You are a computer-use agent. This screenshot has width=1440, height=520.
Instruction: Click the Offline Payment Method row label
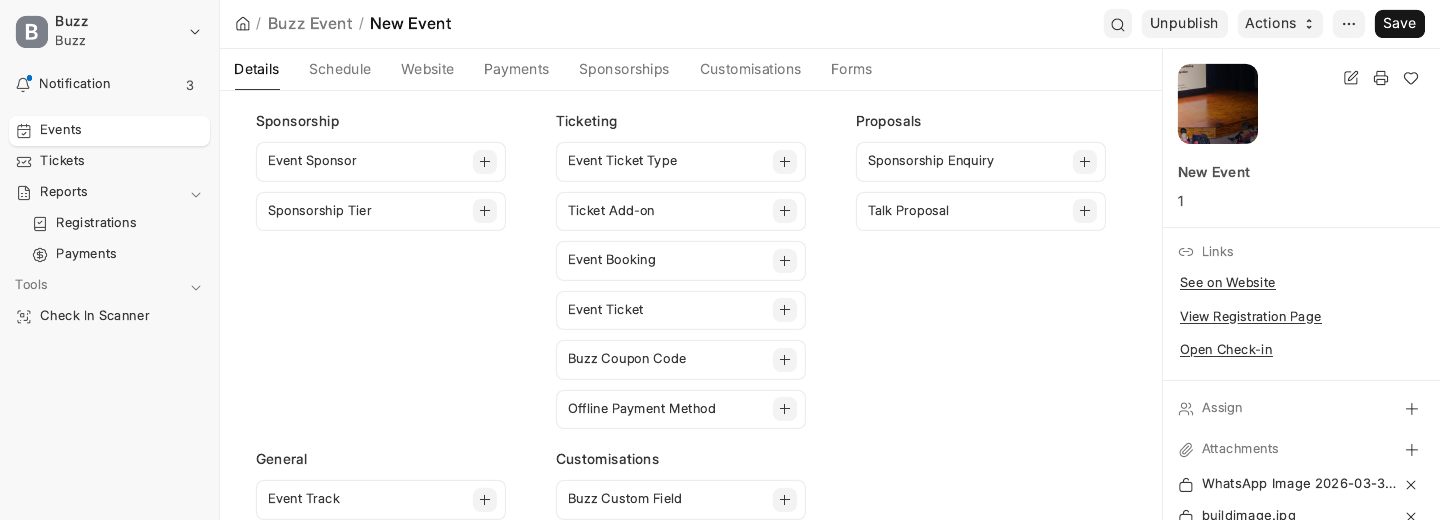[x=642, y=409]
